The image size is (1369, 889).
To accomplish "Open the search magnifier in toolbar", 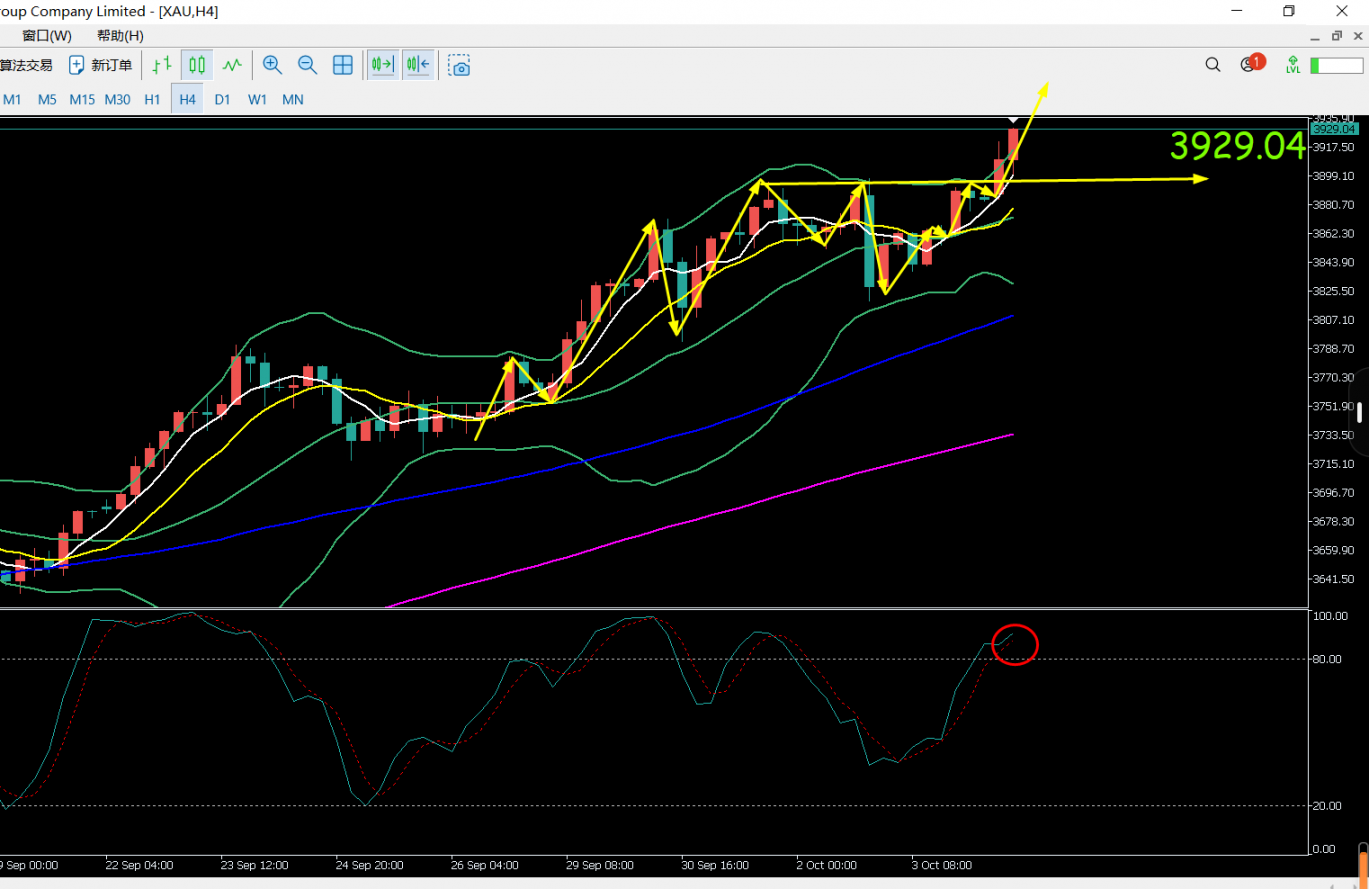I will coord(1213,65).
